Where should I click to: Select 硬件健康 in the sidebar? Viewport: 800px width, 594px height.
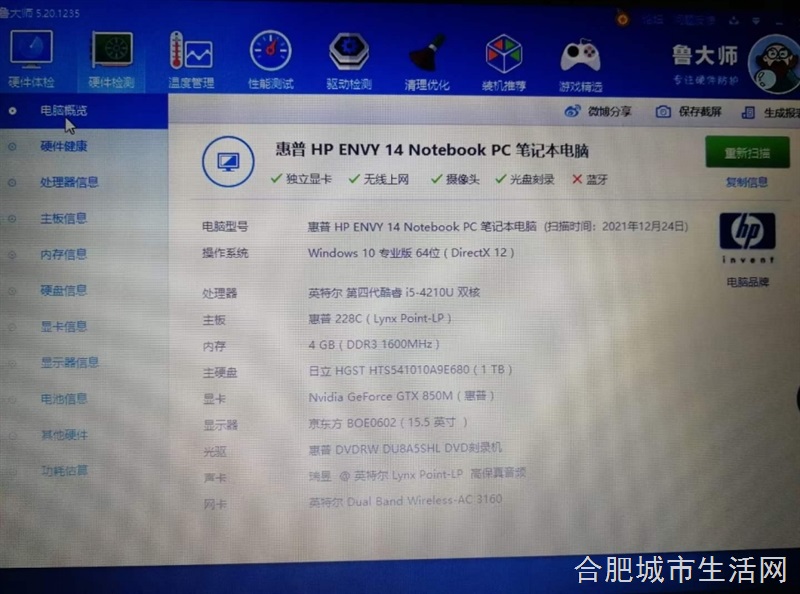tap(63, 147)
